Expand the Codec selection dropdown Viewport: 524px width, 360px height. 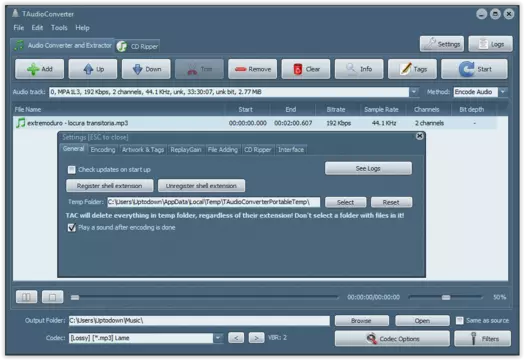point(218,338)
